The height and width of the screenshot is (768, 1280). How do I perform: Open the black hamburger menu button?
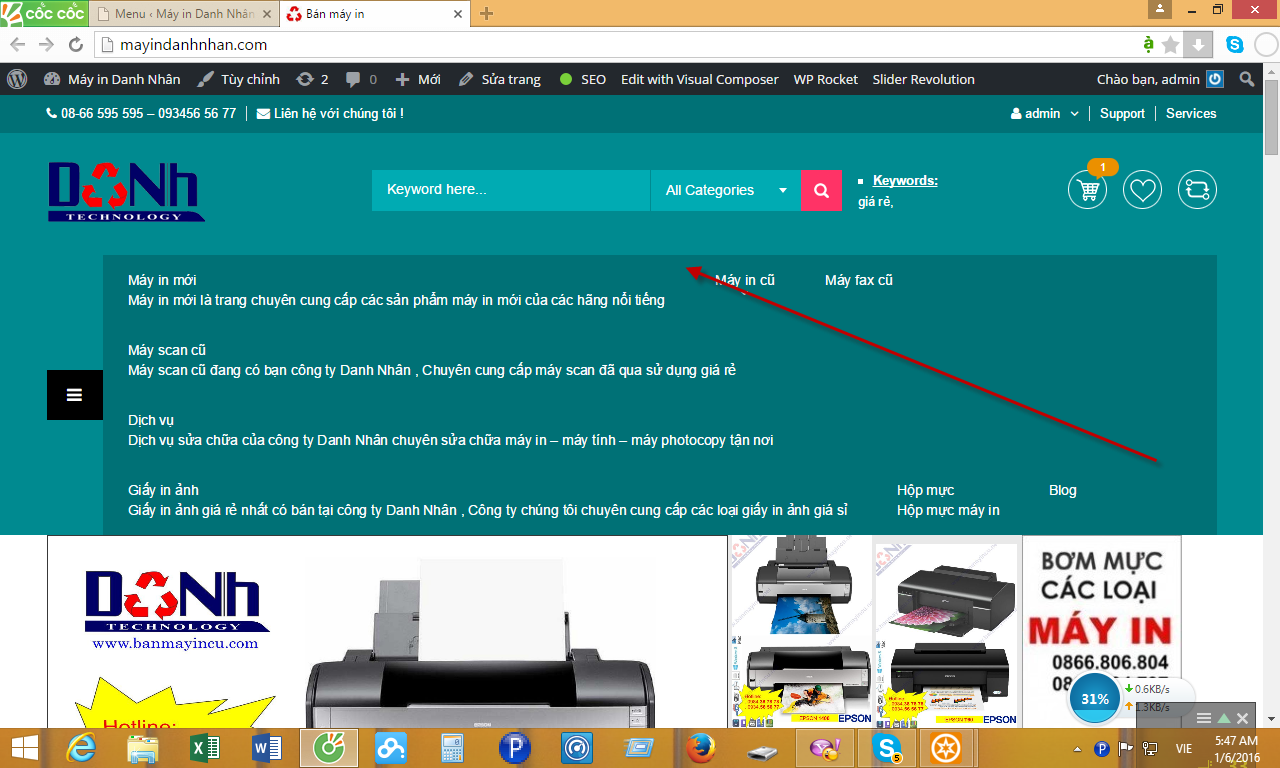[75, 395]
